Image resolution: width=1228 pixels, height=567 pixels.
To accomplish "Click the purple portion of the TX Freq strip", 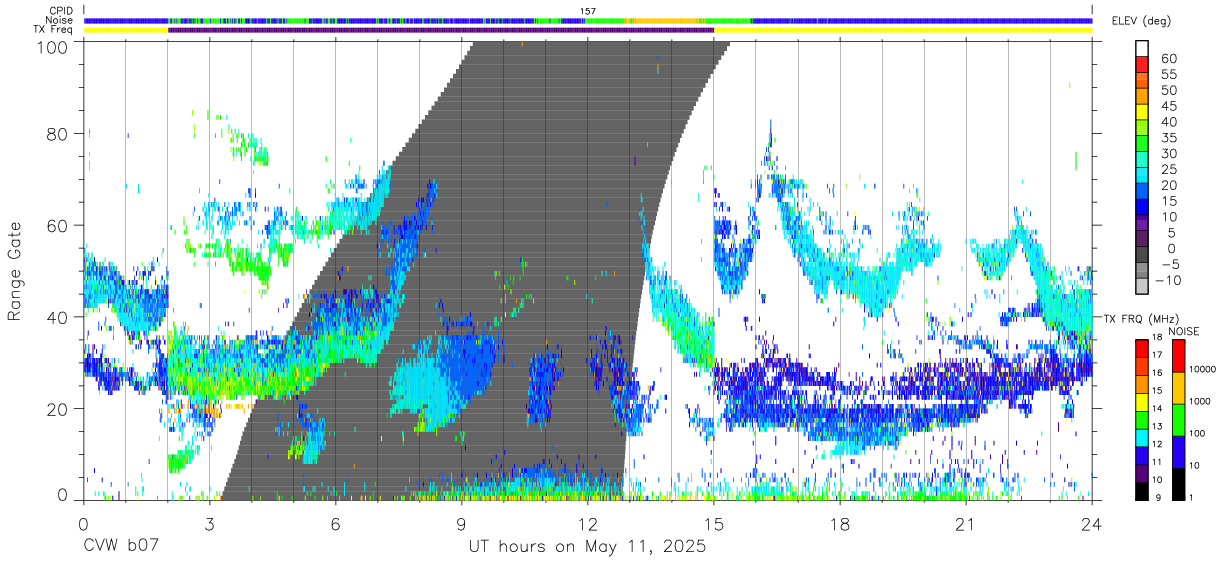I will [440, 30].
